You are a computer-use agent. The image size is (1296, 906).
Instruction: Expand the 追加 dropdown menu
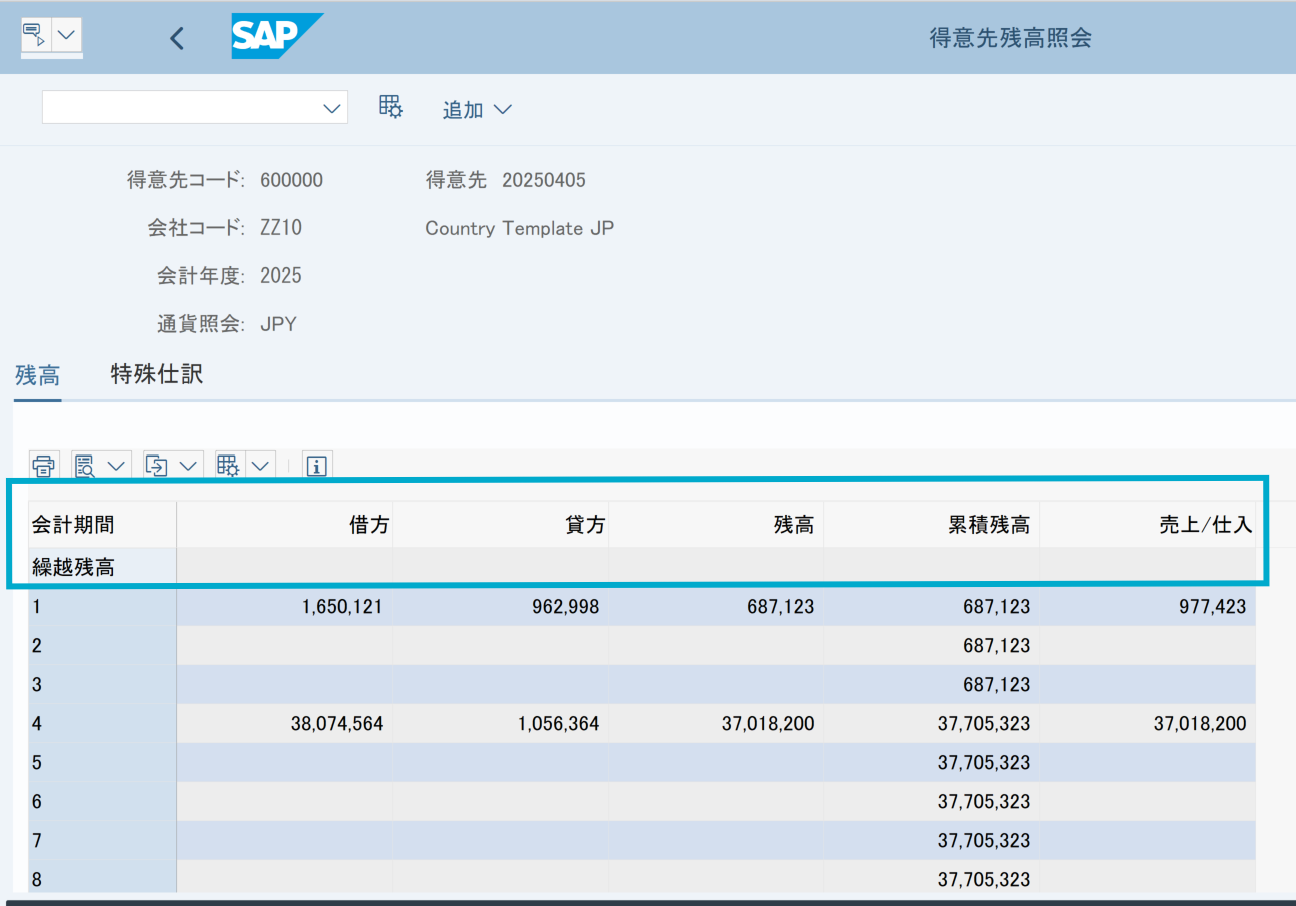477,110
